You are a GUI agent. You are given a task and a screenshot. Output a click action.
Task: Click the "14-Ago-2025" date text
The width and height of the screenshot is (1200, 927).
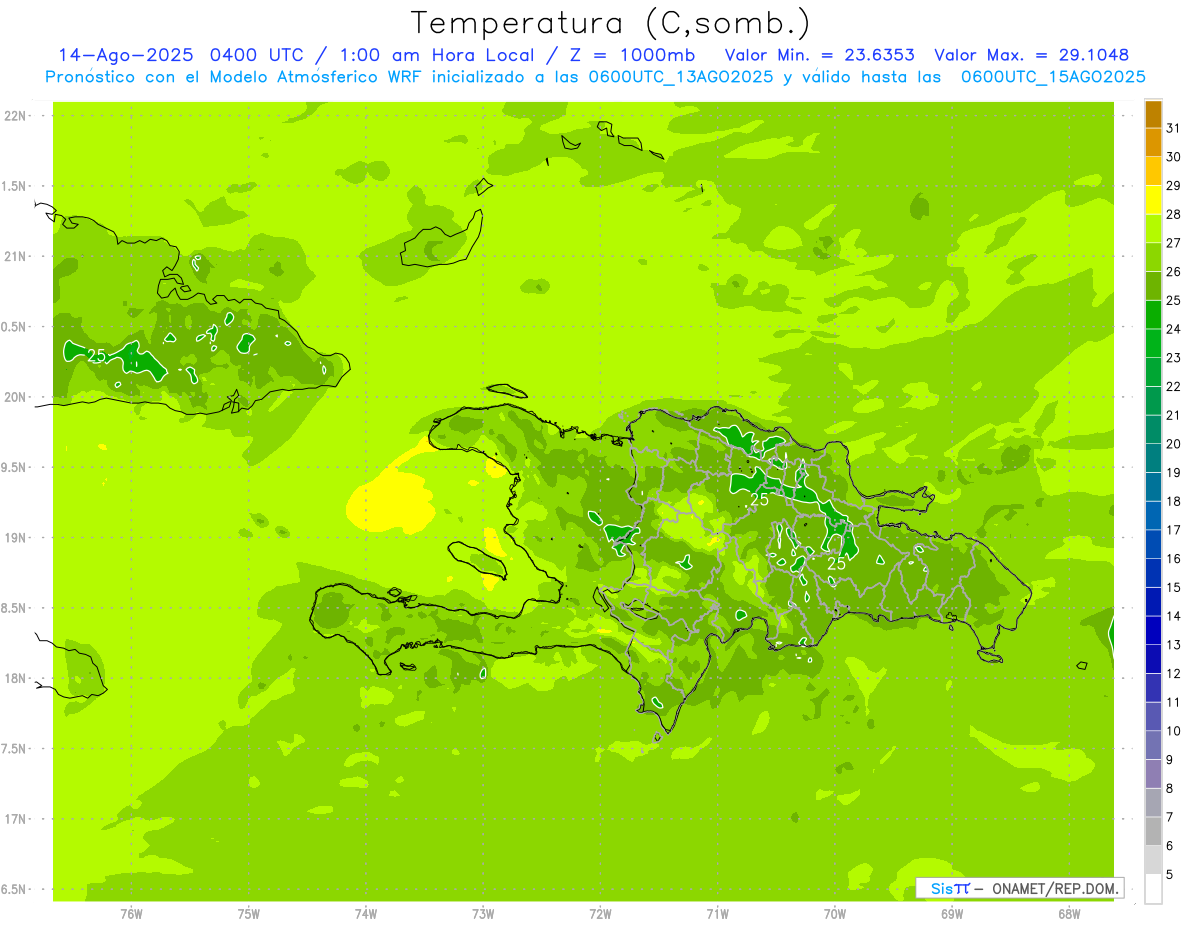tap(126, 55)
